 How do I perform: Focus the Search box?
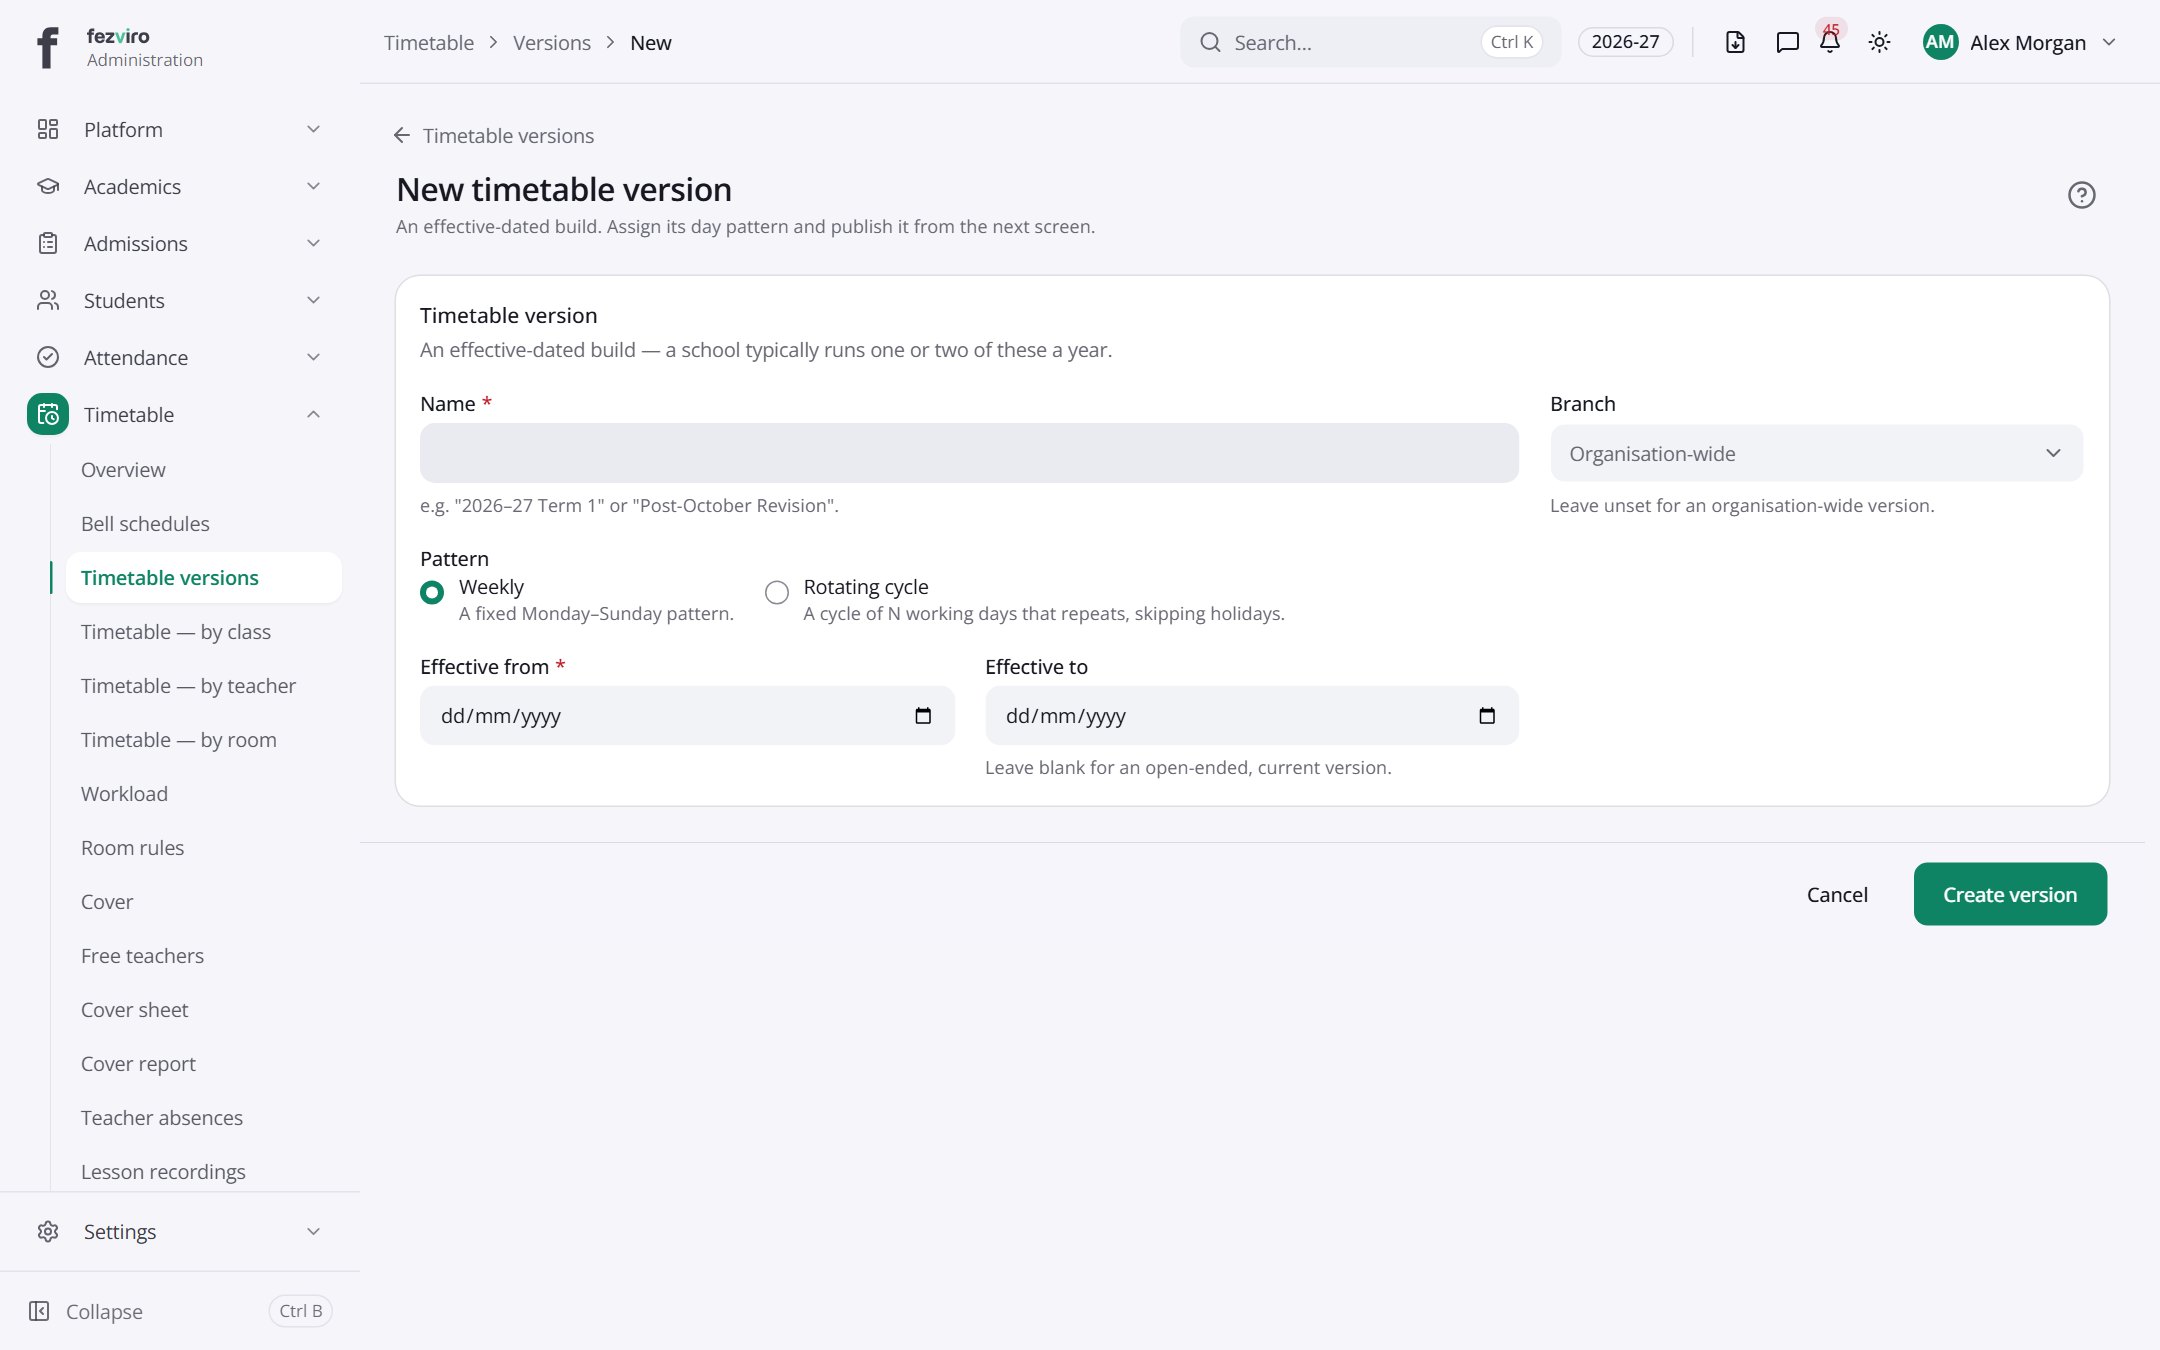click(1370, 42)
